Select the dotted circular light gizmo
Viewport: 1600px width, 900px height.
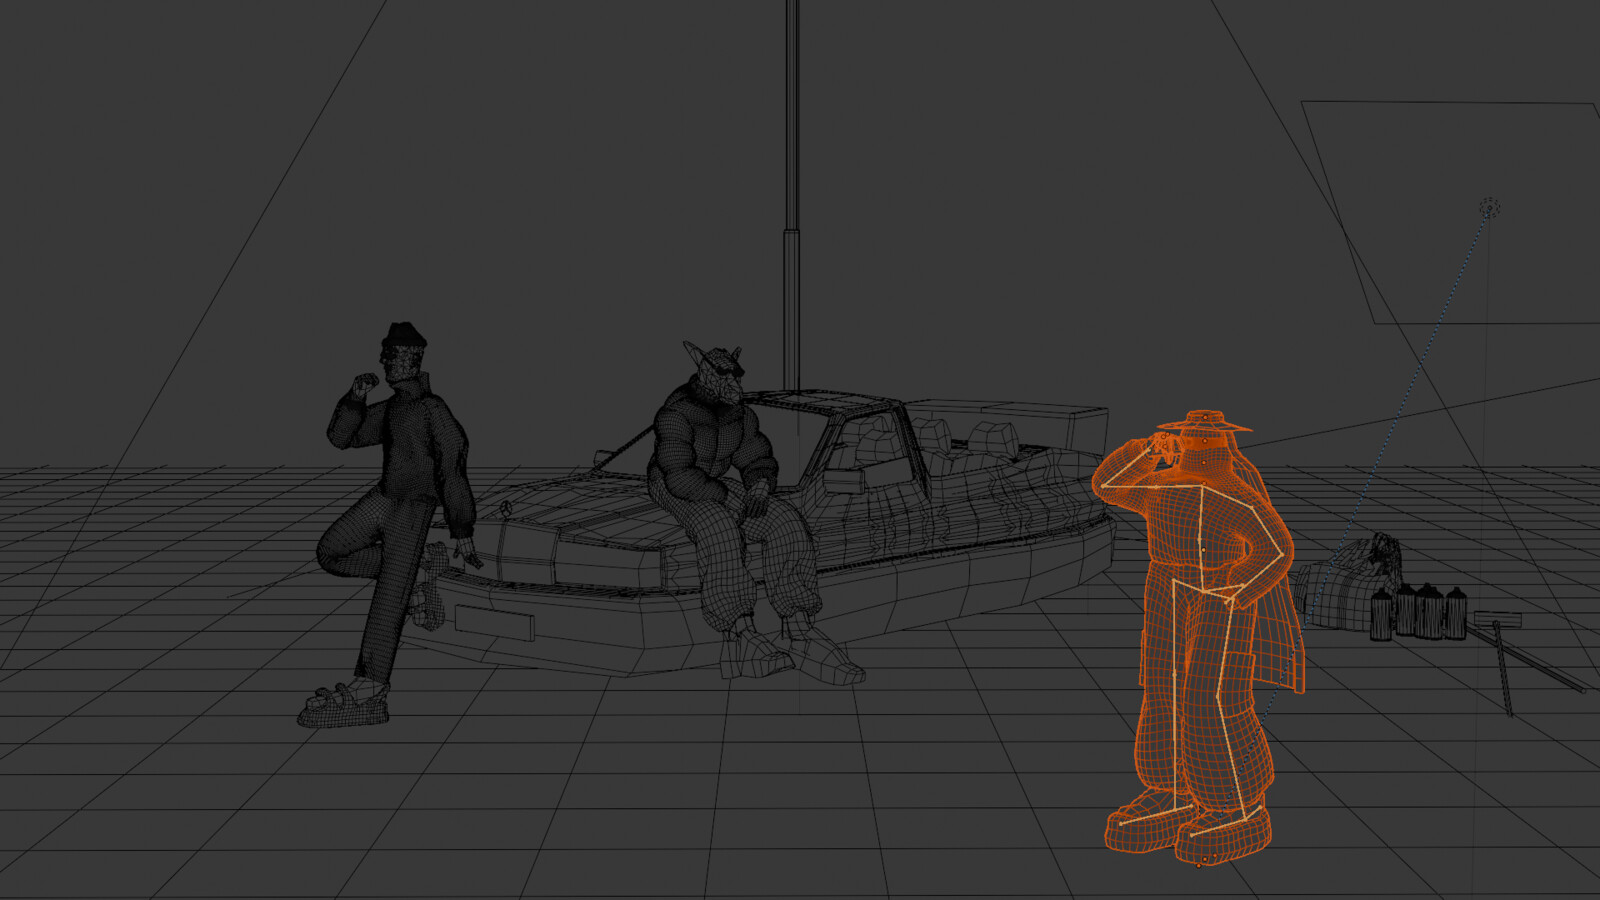click(1490, 208)
